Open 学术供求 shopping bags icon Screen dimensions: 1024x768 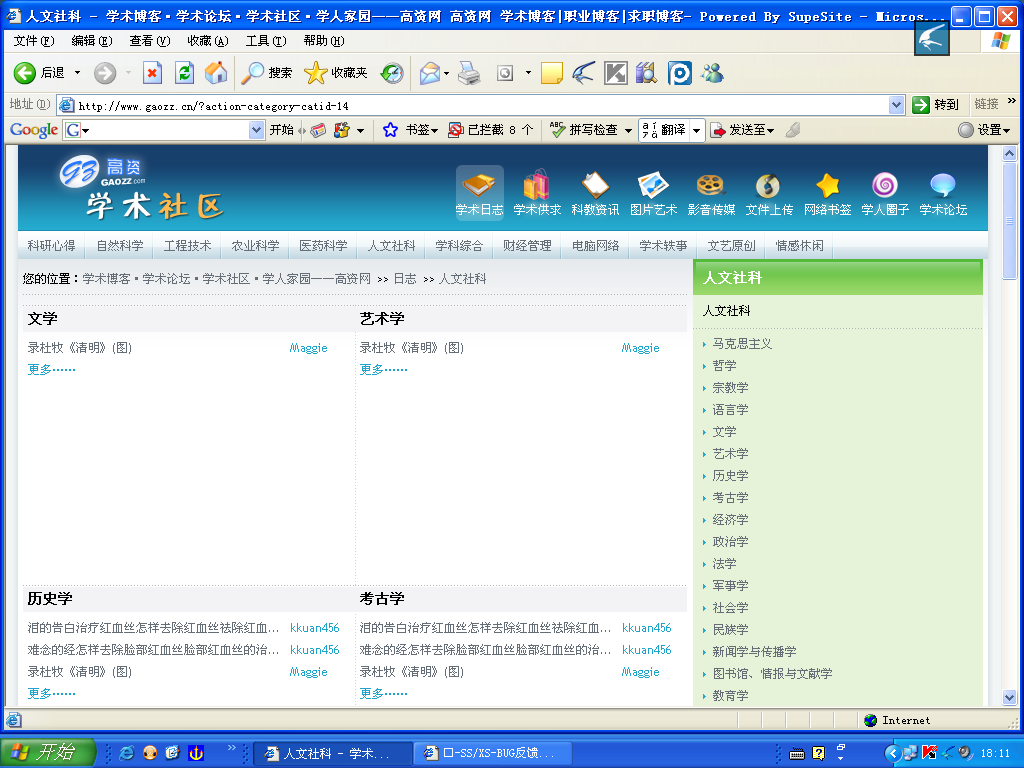(537, 192)
